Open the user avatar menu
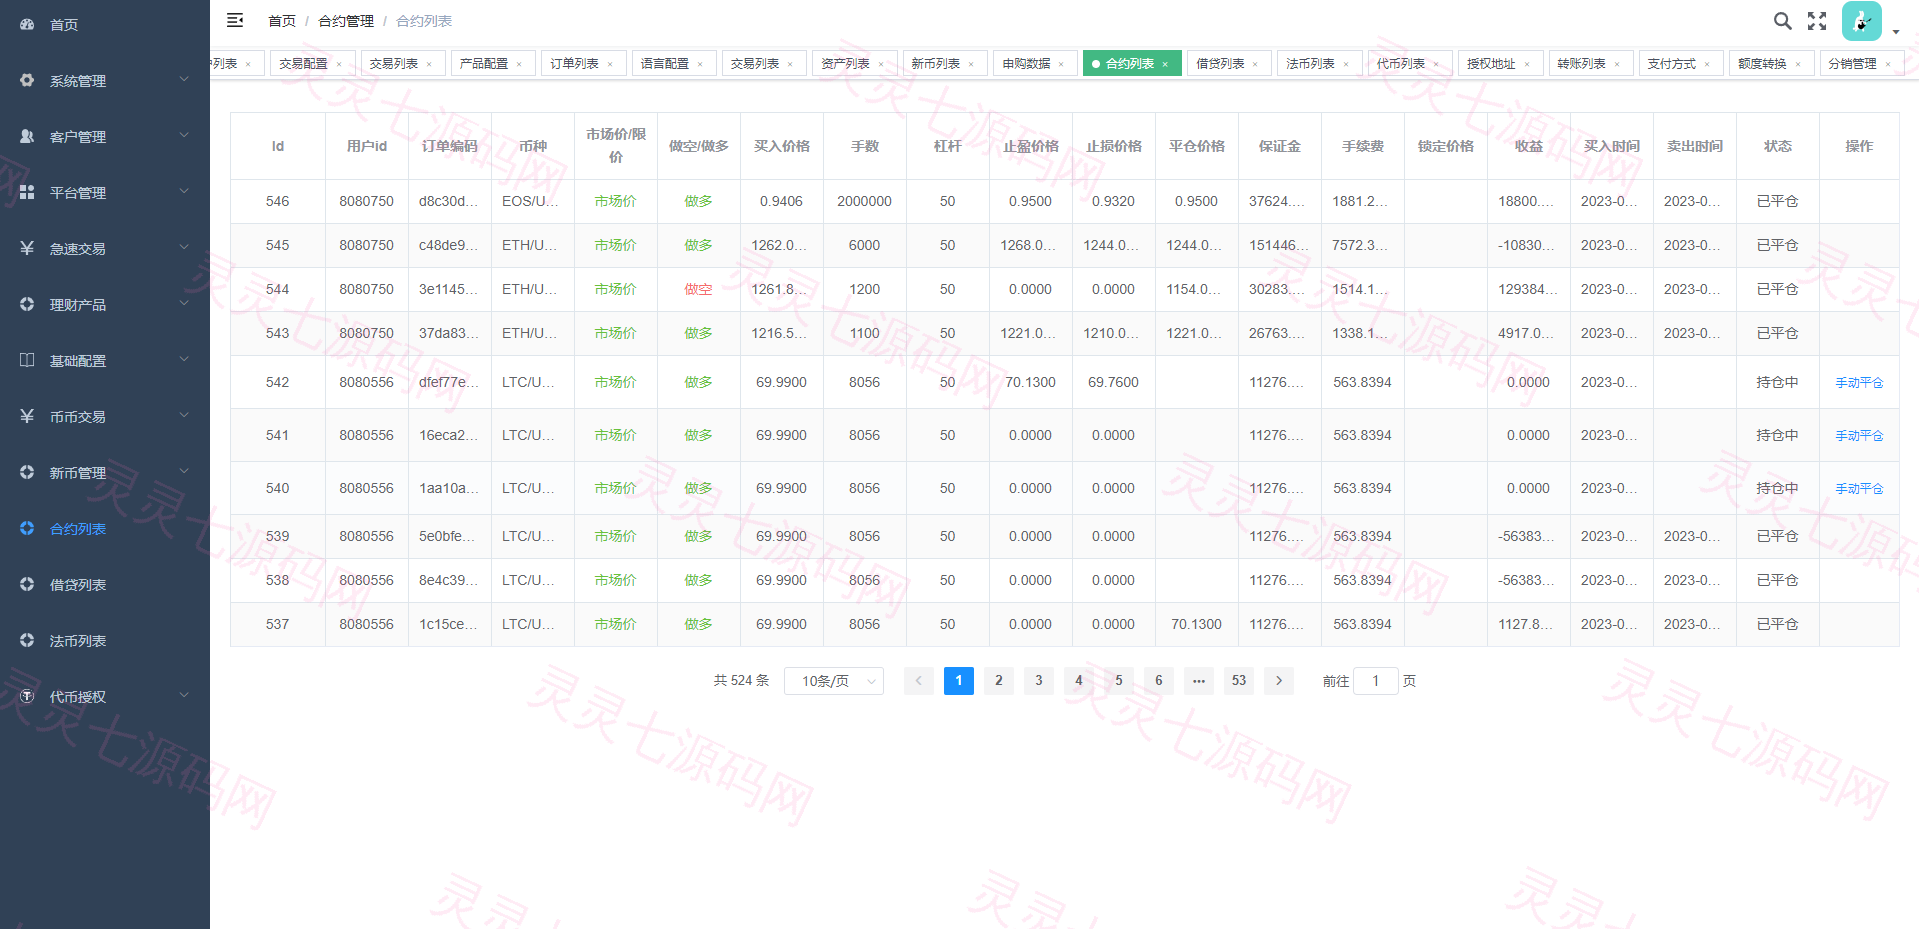 [x=1861, y=21]
